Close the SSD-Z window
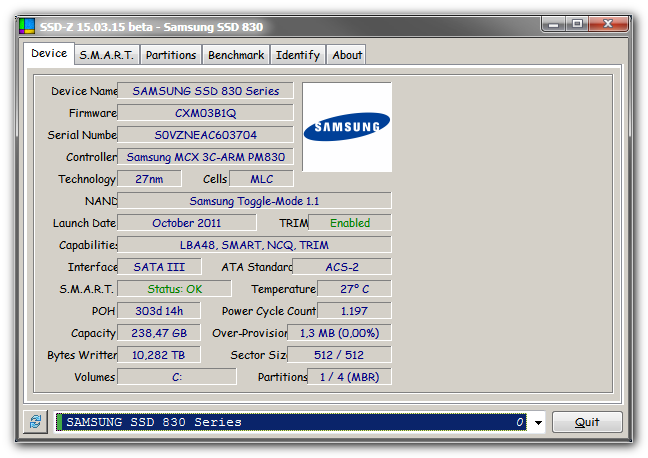648x458 pixels. [x=608, y=24]
